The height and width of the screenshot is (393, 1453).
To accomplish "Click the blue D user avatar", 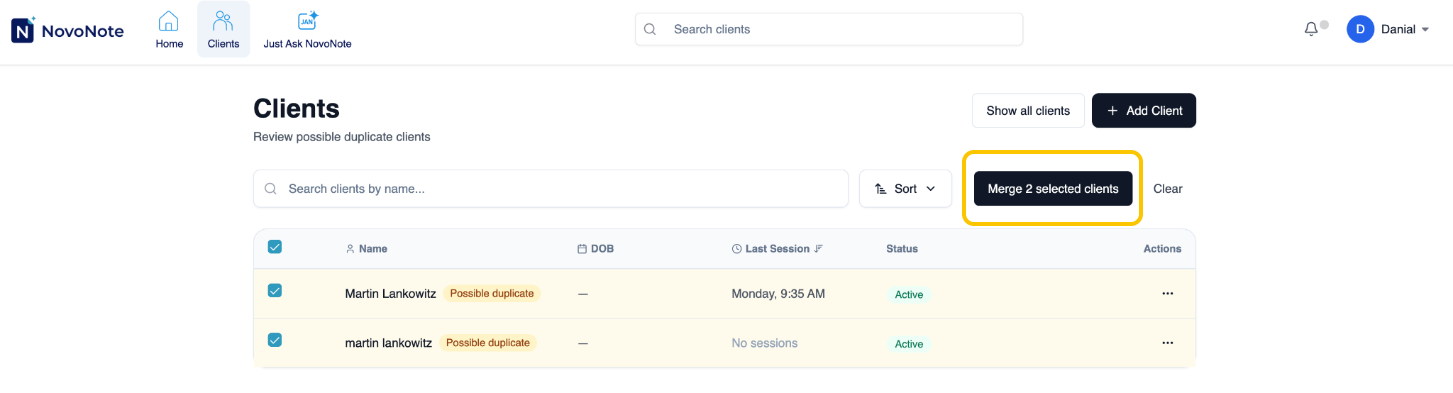I will (x=1360, y=29).
